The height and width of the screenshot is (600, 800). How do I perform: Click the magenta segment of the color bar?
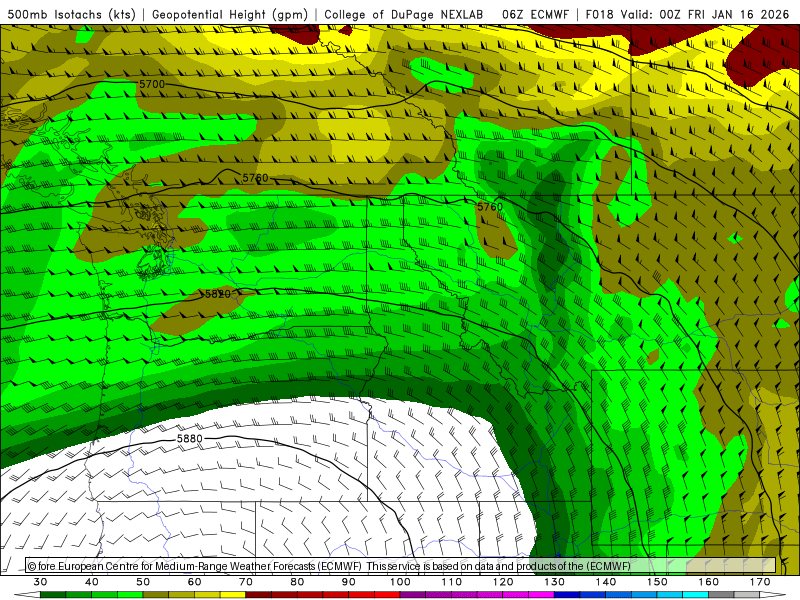tap(541, 595)
